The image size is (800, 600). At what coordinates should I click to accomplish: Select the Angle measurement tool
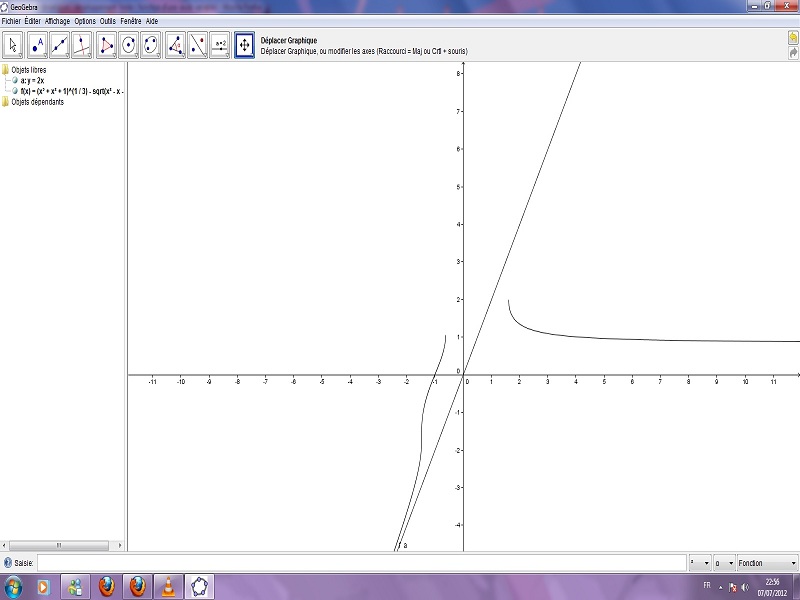(x=175, y=44)
